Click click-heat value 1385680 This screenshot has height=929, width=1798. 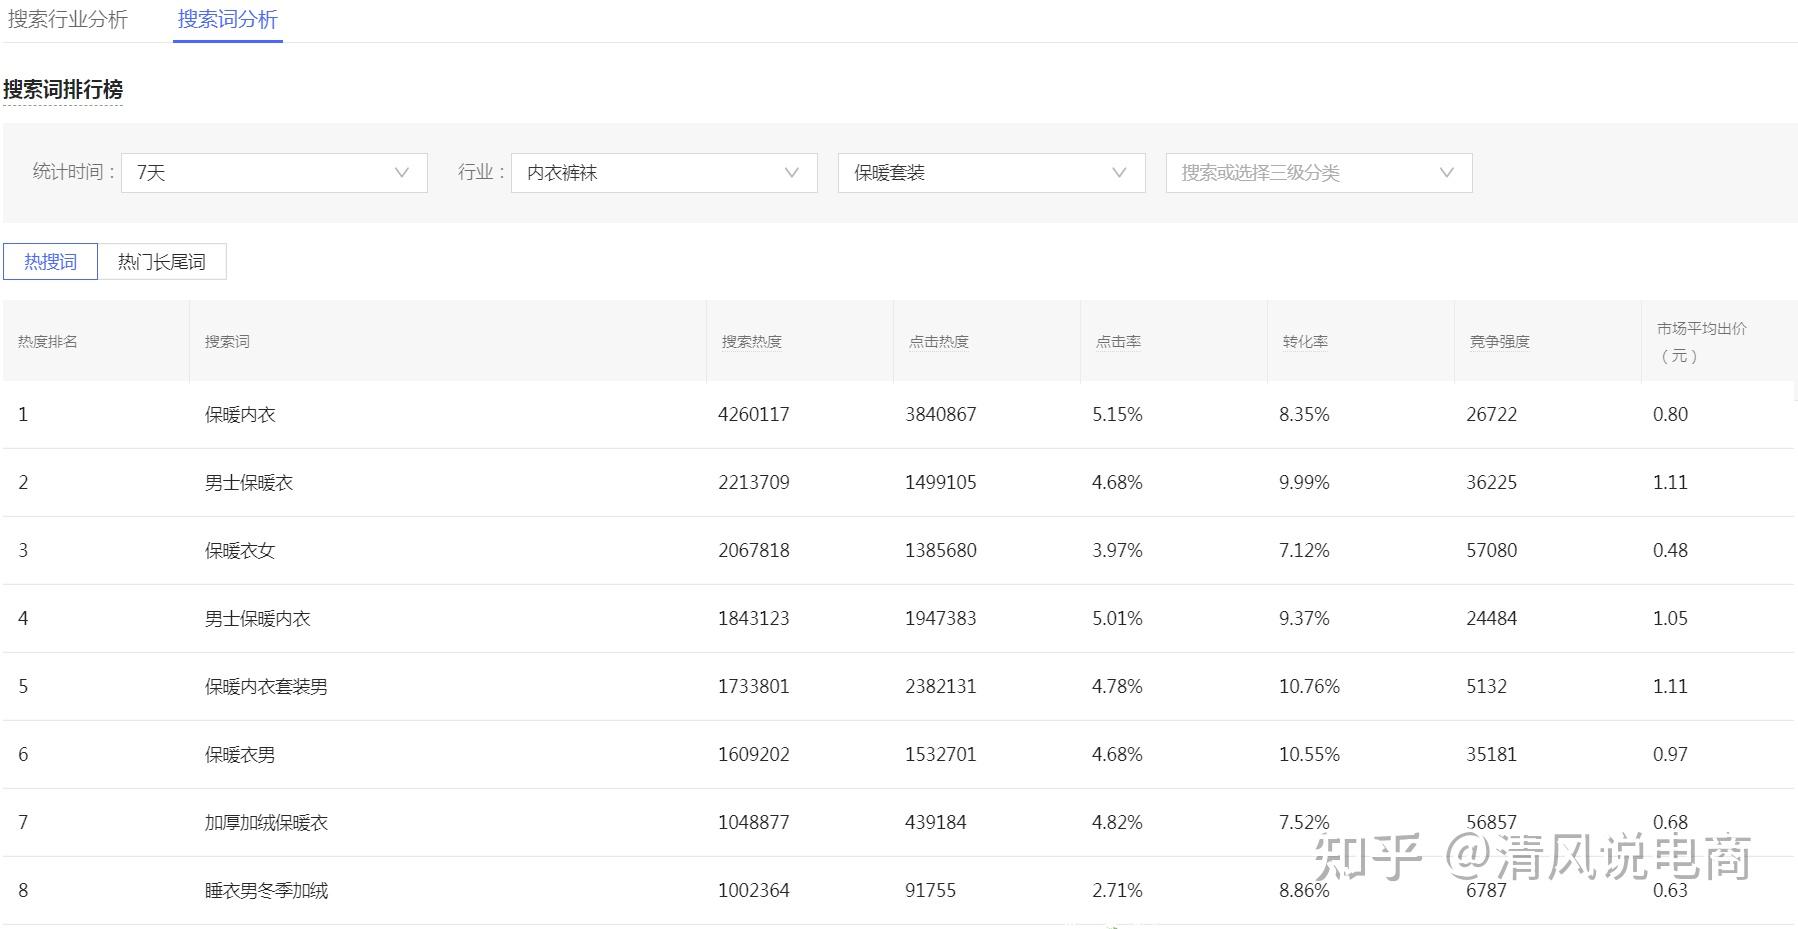tap(941, 551)
